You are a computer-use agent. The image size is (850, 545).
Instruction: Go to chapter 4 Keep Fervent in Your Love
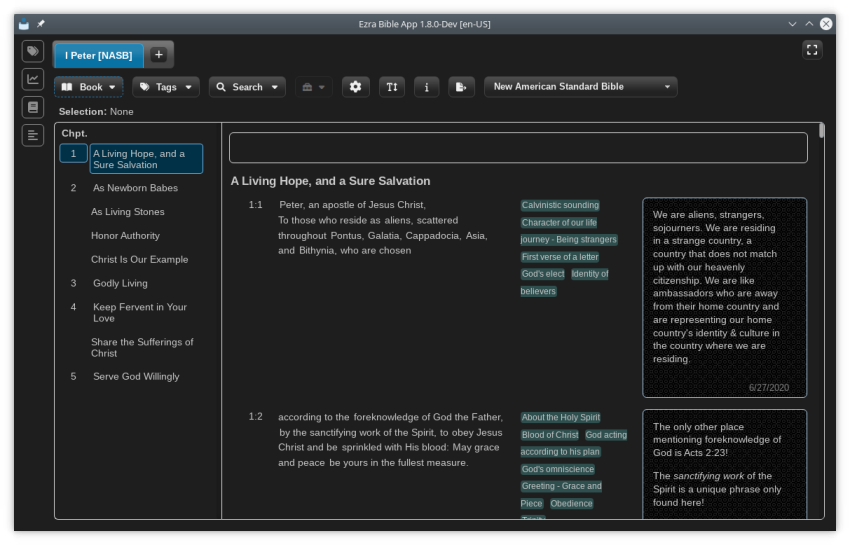click(x=139, y=313)
